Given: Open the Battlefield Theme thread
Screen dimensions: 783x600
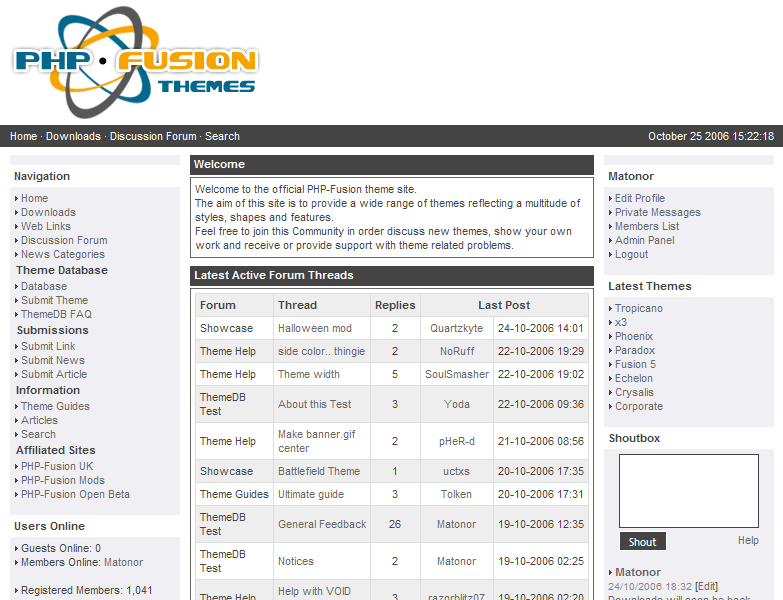Looking at the screenshot, I should click(319, 471).
